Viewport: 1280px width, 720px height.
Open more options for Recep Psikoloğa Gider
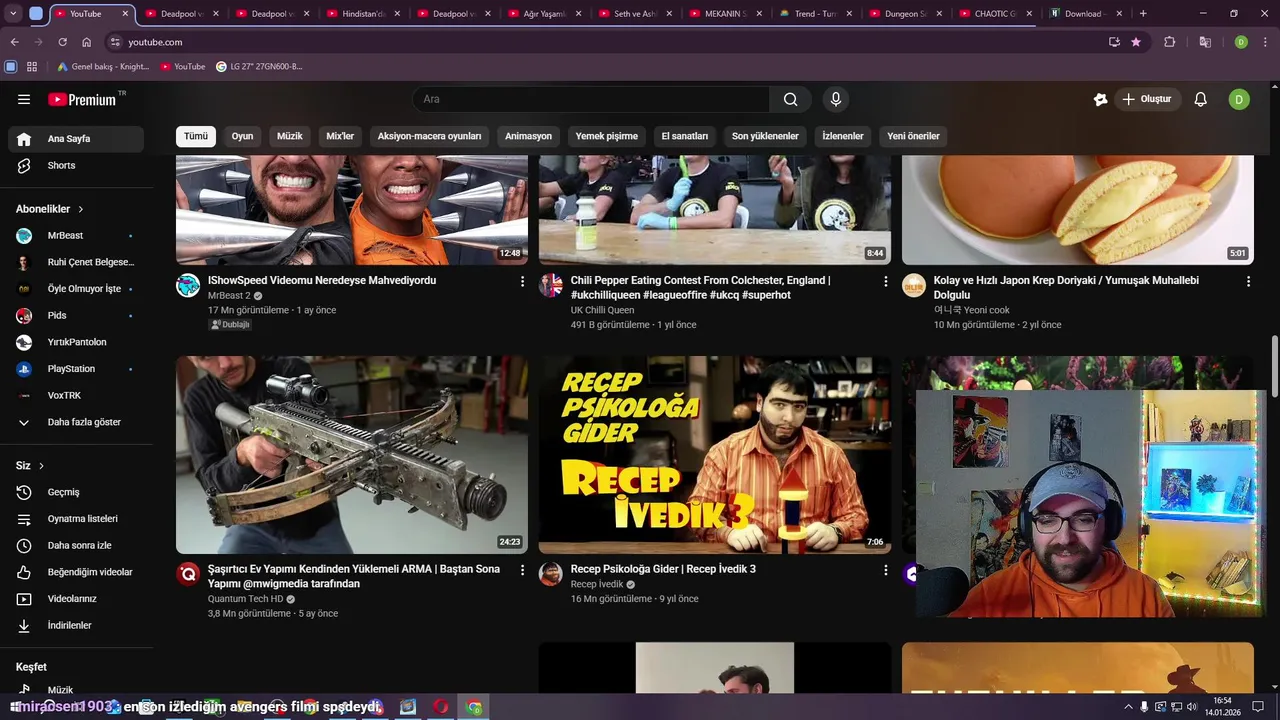coord(885,570)
